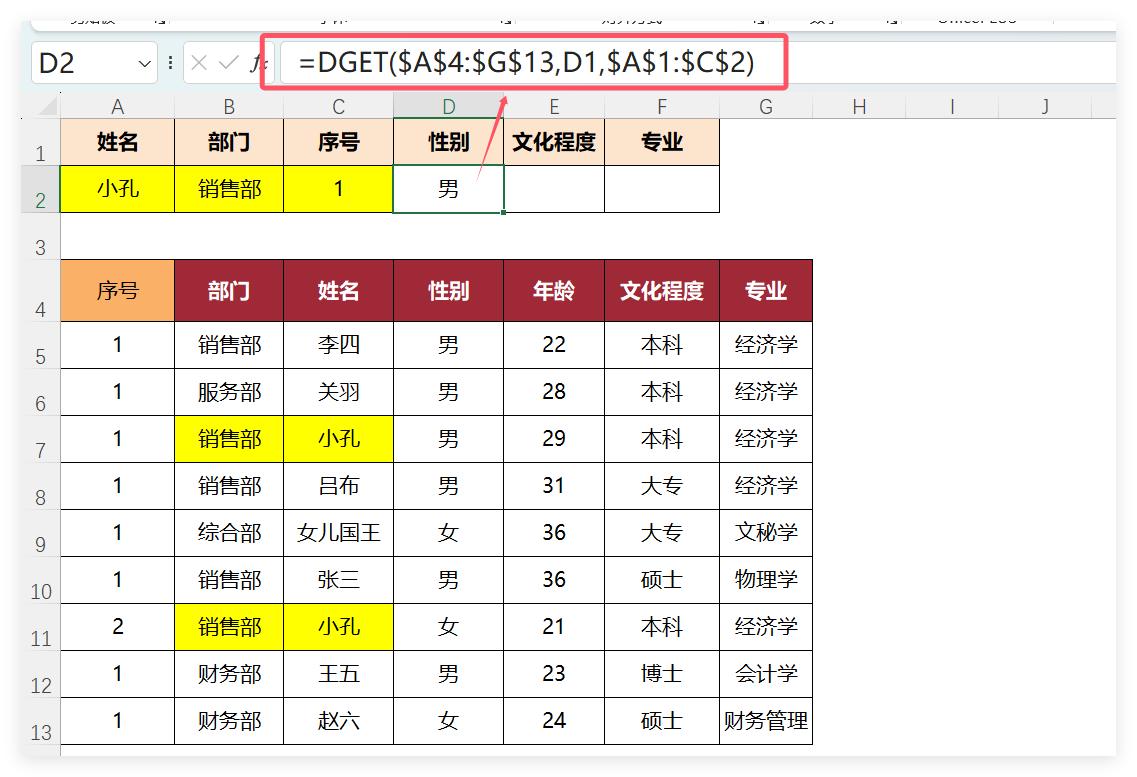
Task: Click the cell with 王五
Action: 339,674
